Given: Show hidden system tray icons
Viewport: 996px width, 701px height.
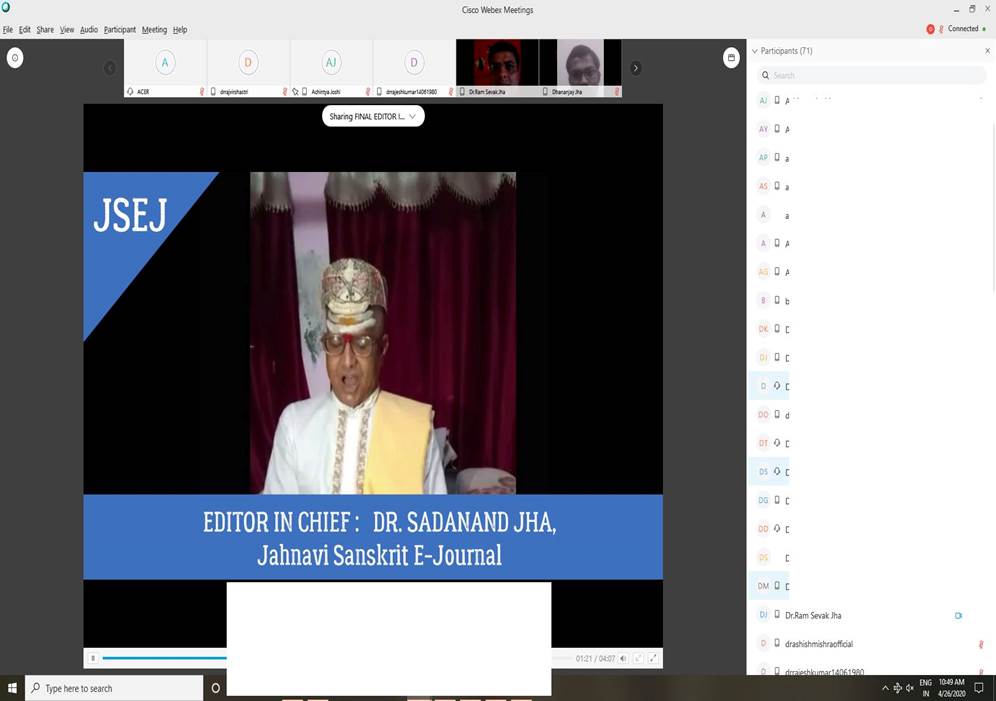Looking at the screenshot, I should (885, 688).
